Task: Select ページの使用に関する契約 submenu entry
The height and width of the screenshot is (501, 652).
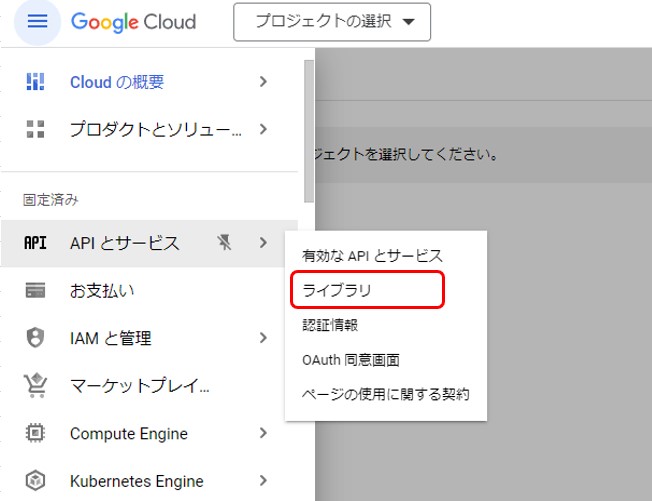Action: pyautogui.click(x=386, y=394)
